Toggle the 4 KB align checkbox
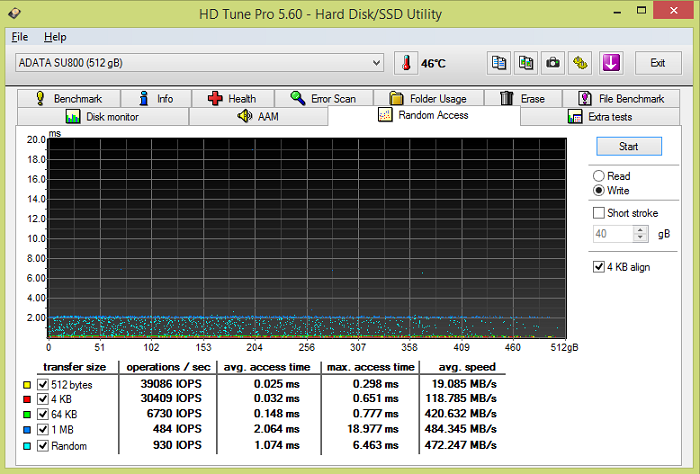700x474 pixels. (x=599, y=267)
